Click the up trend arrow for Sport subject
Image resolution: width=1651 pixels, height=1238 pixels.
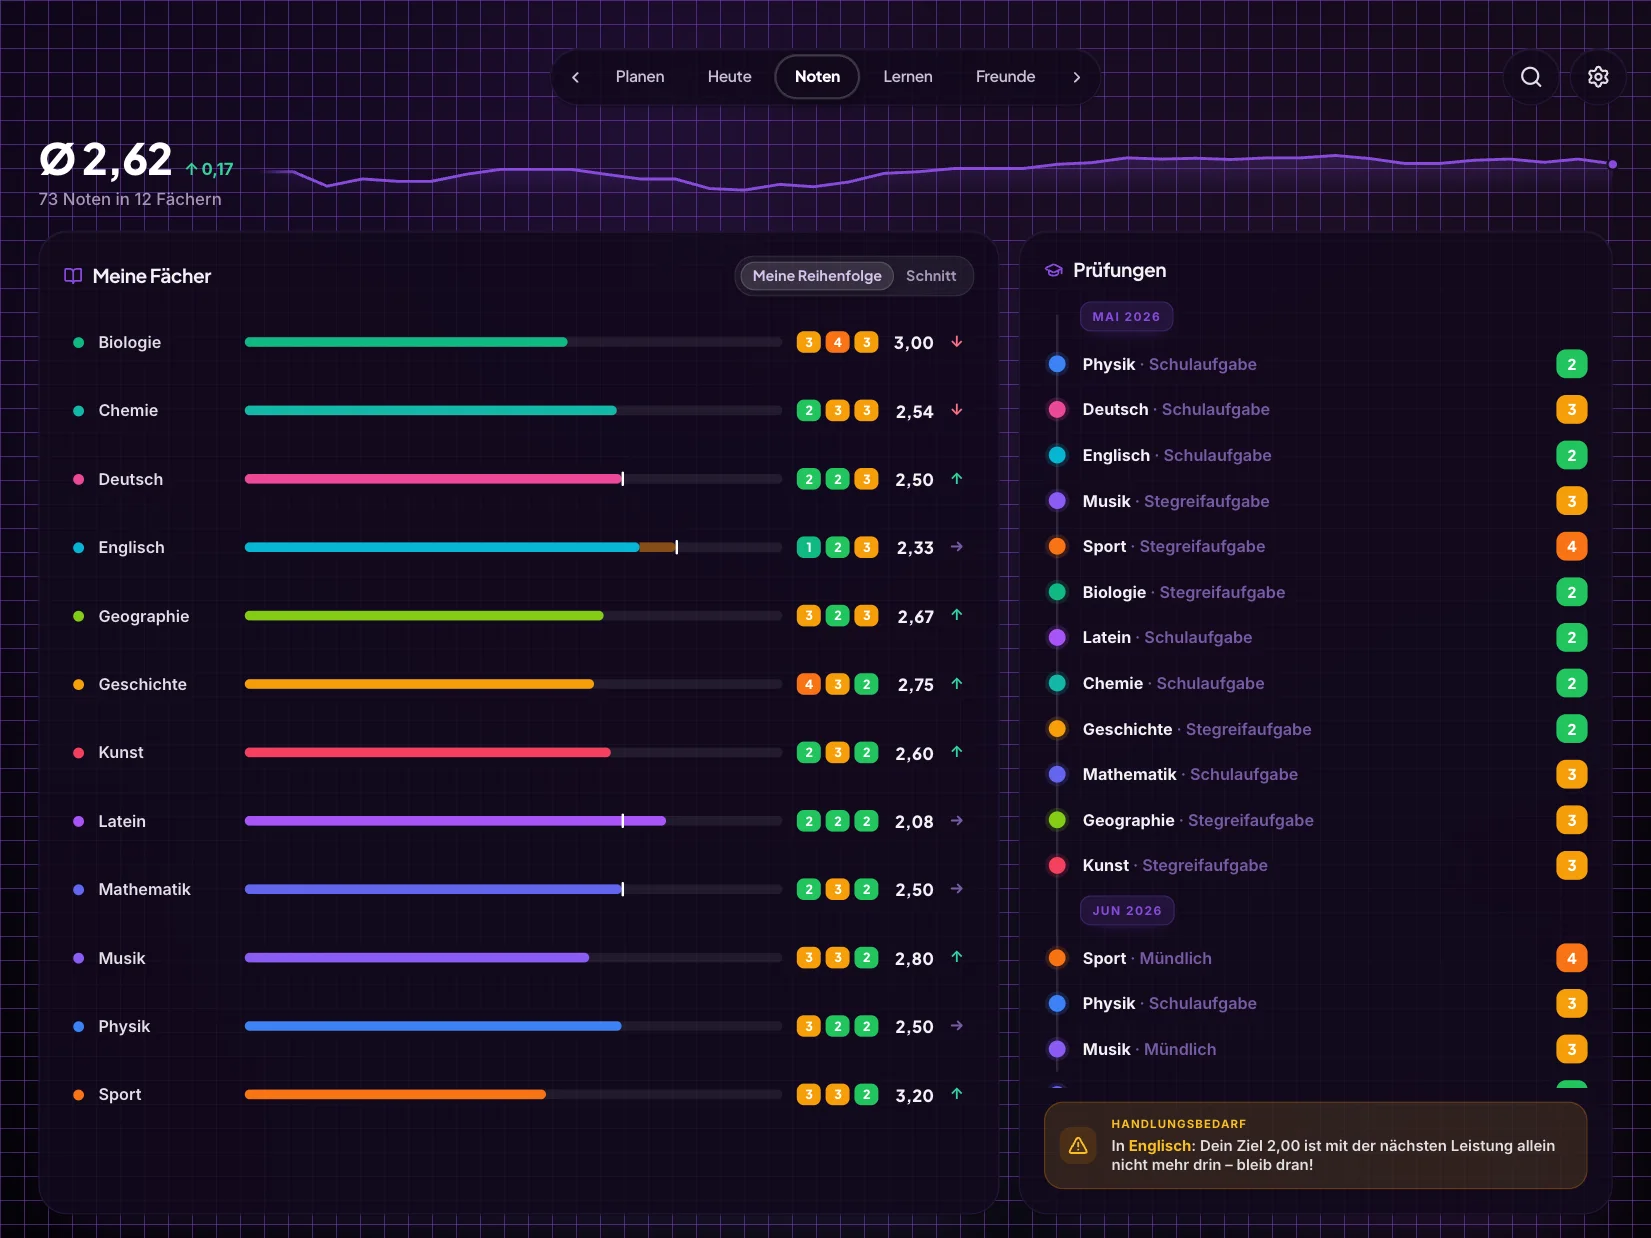pos(957,1094)
